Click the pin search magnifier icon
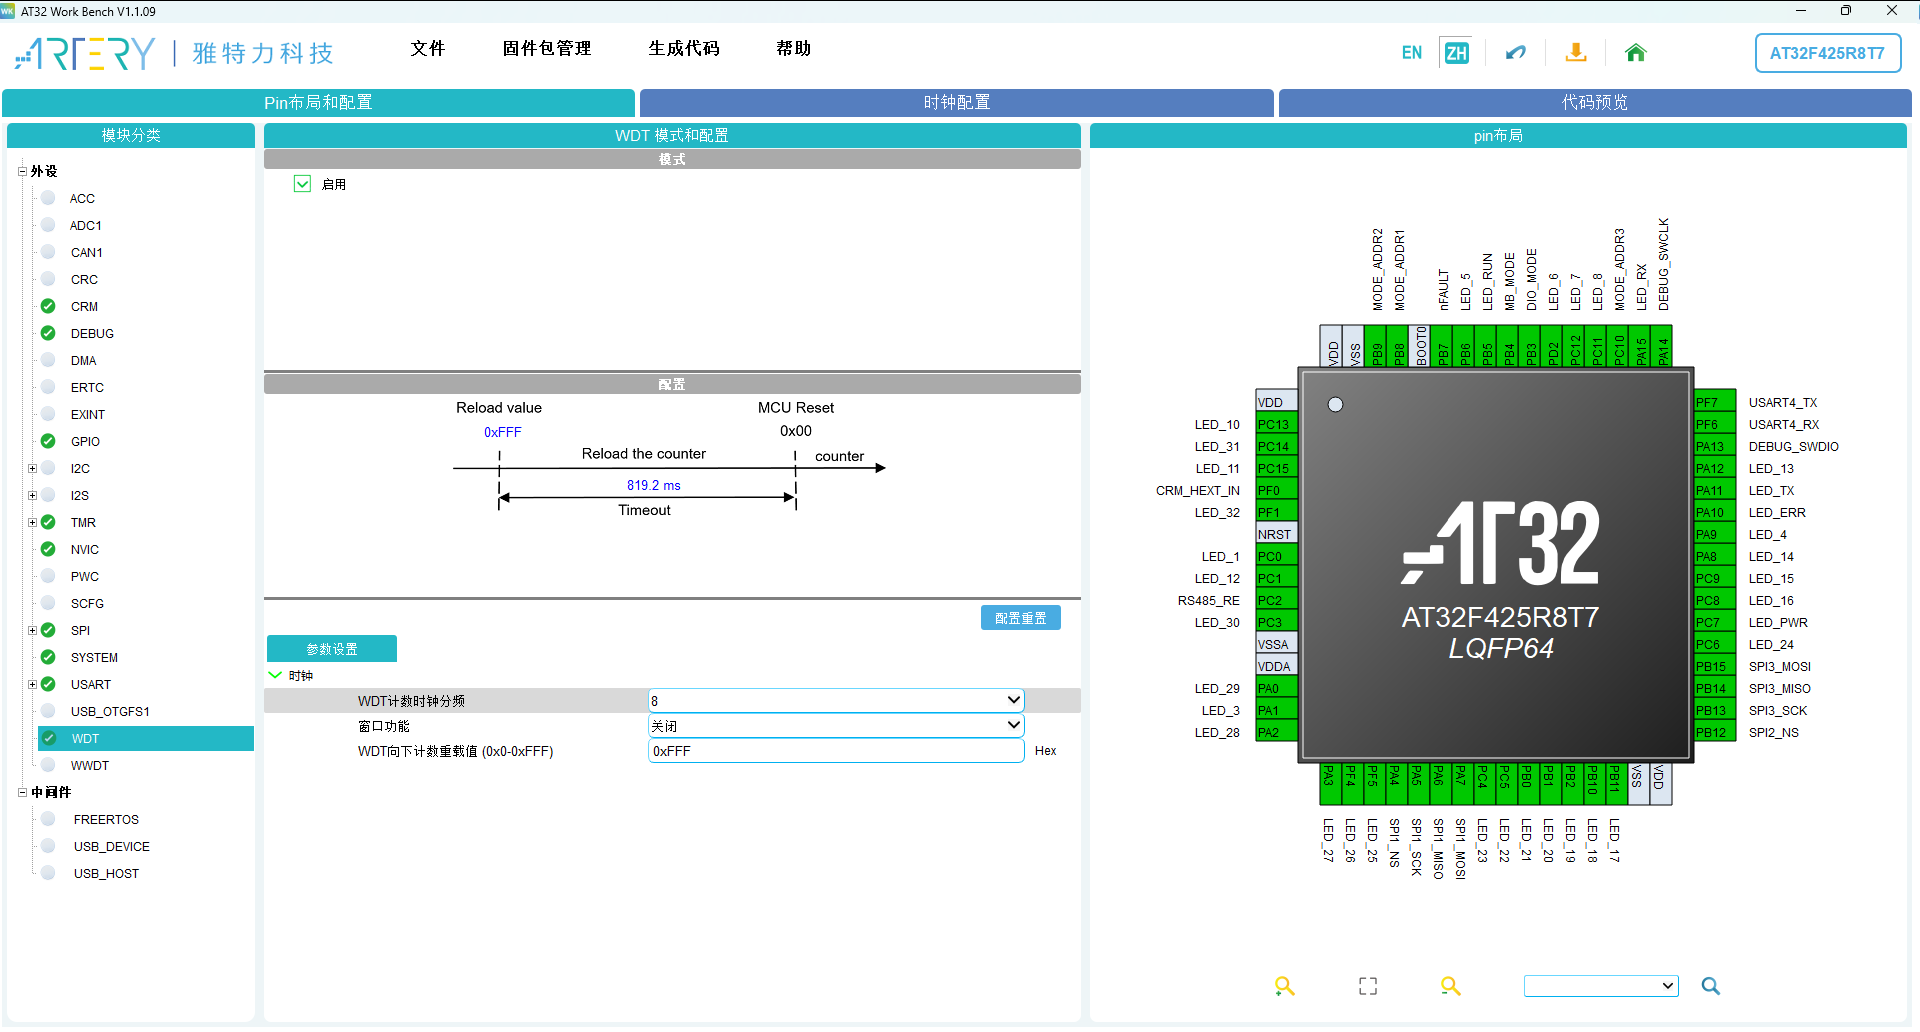Screen dimensions: 1920x1032 [x=1710, y=986]
